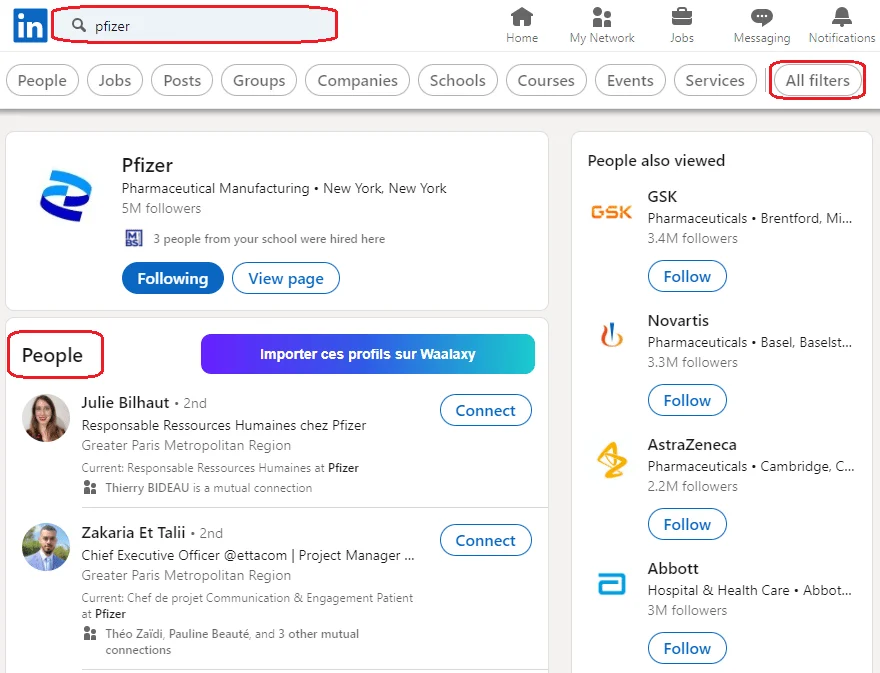880x673 pixels.
Task: Open the Novartis company name link
Action: coord(678,321)
